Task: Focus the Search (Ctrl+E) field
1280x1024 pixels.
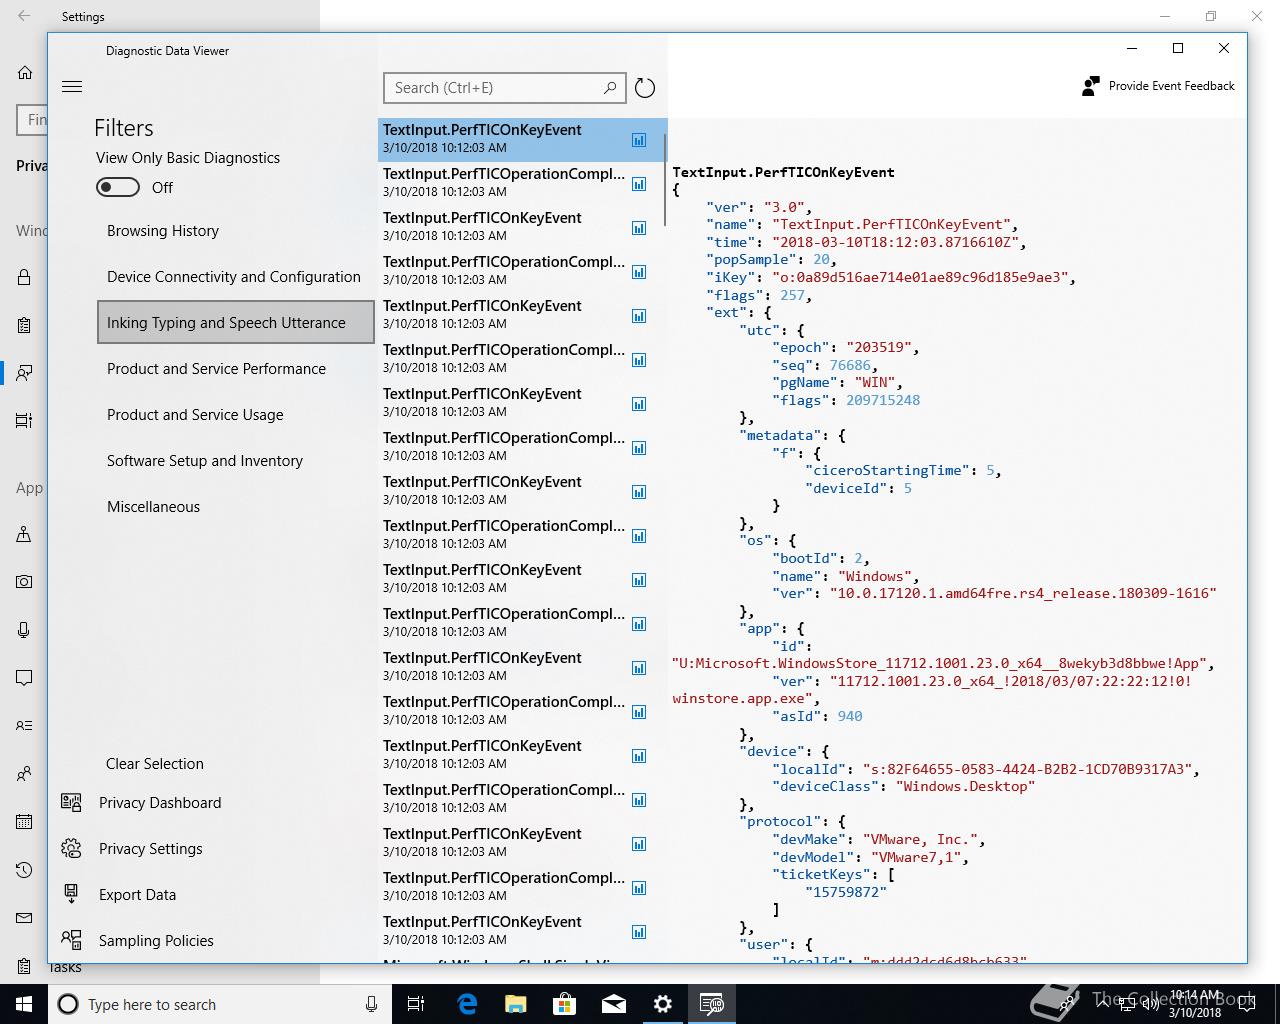Action: click(x=504, y=88)
